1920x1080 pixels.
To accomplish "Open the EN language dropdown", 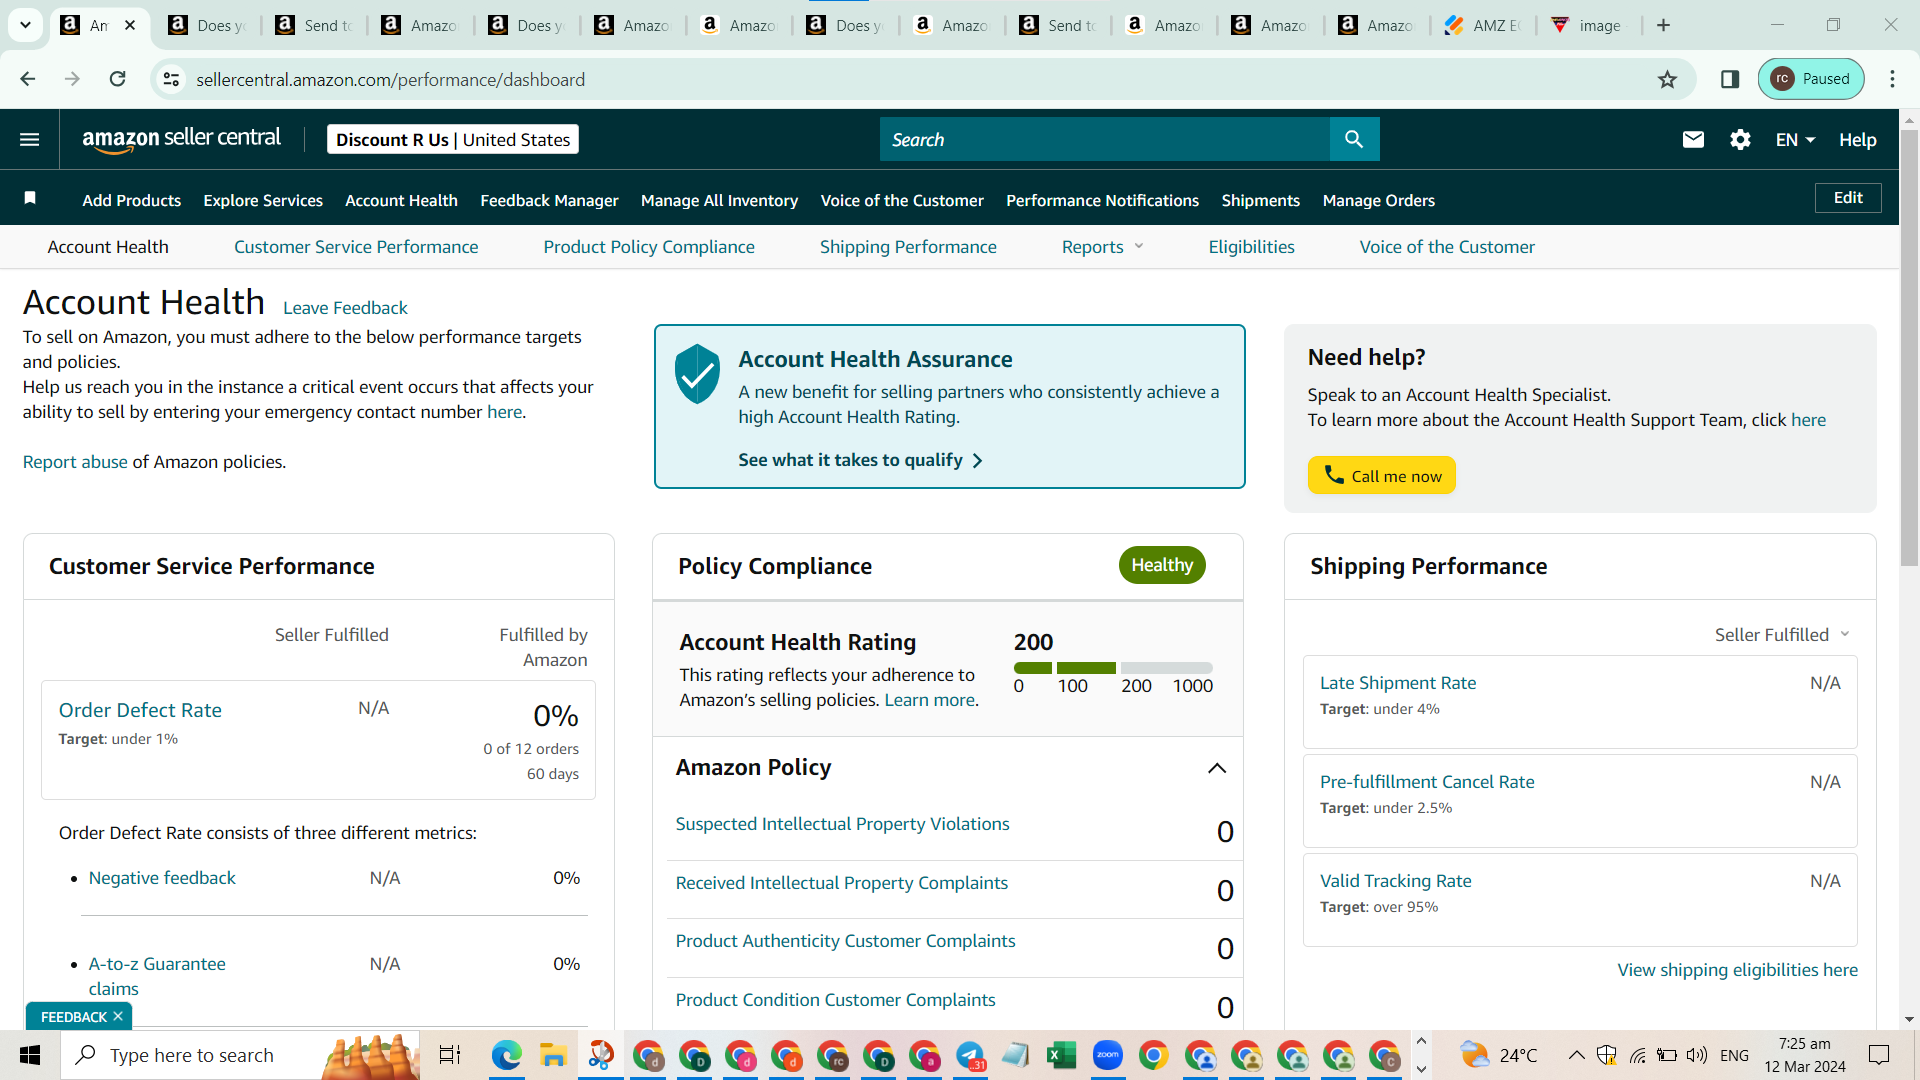I will (1795, 140).
